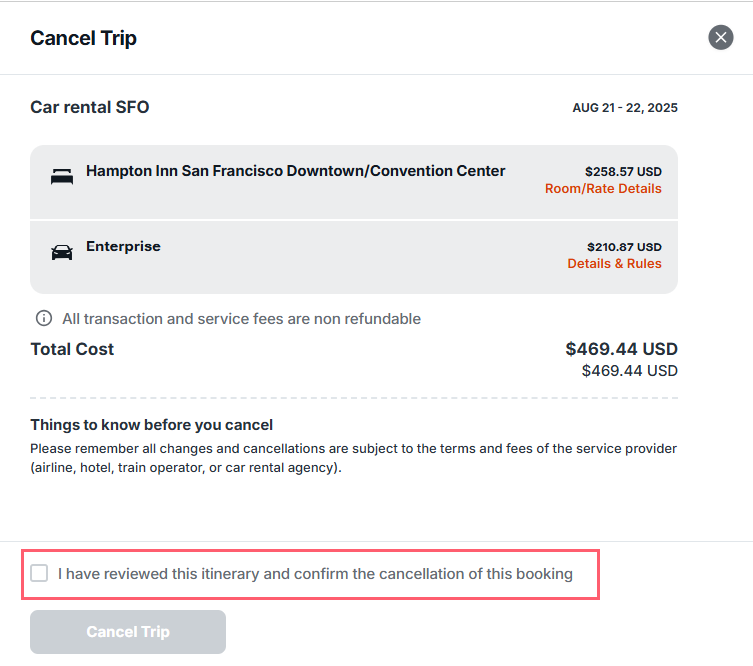Click the non refundable fees notice text
The height and width of the screenshot is (666, 753).
pyautogui.click(x=242, y=319)
